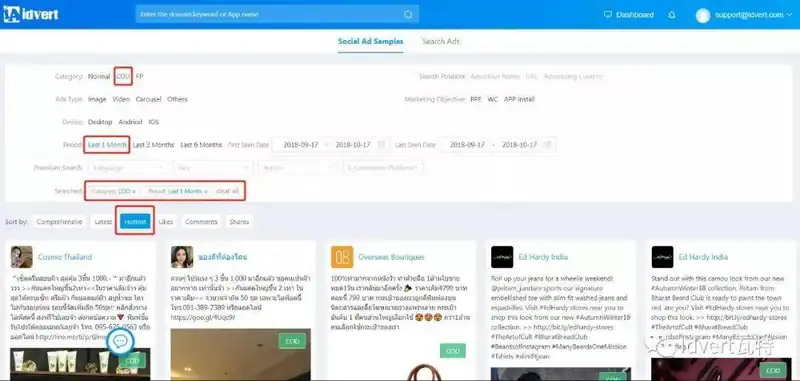
Task: Expand the Language dropdown
Action: coord(129,167)
